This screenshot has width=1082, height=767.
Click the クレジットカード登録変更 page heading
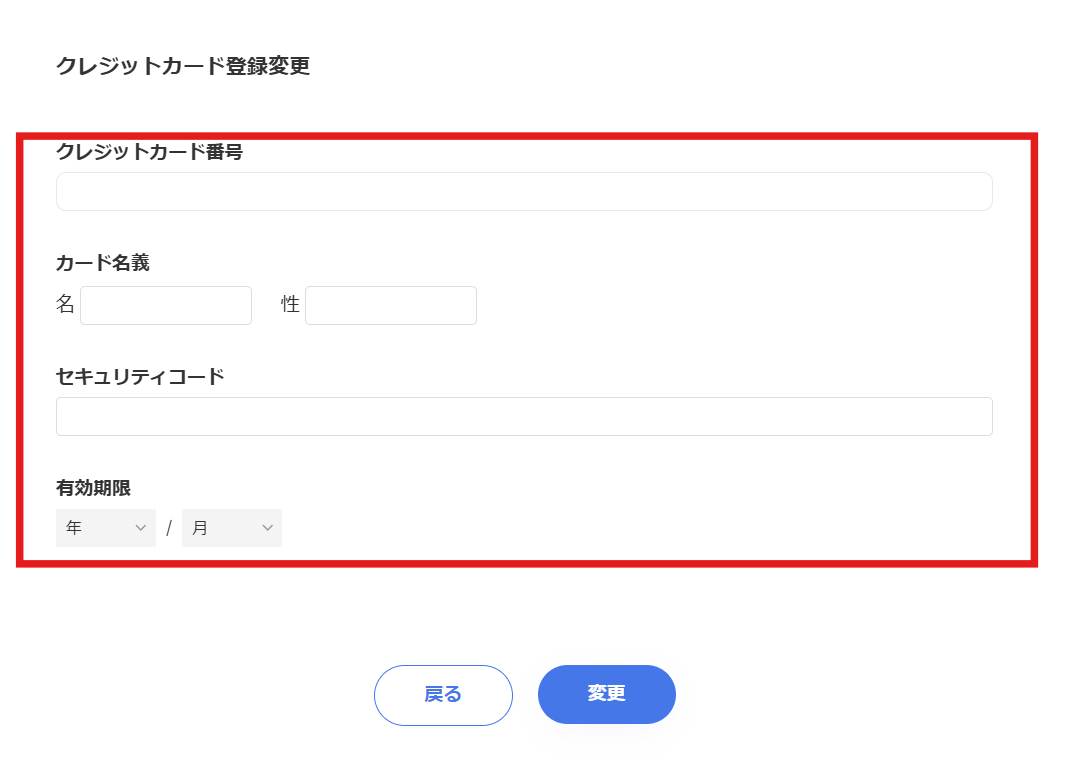pos(182,67)
